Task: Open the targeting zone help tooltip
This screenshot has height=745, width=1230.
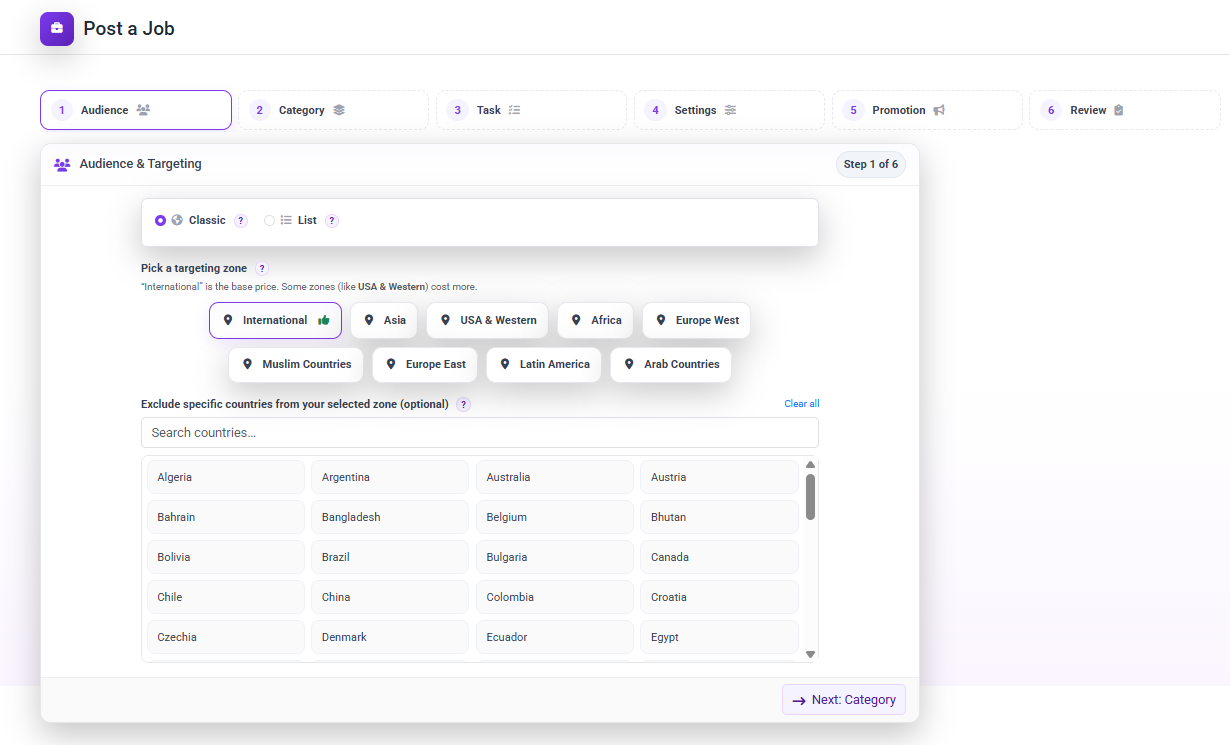Action: pyautogui.click(x=261, y=268)
